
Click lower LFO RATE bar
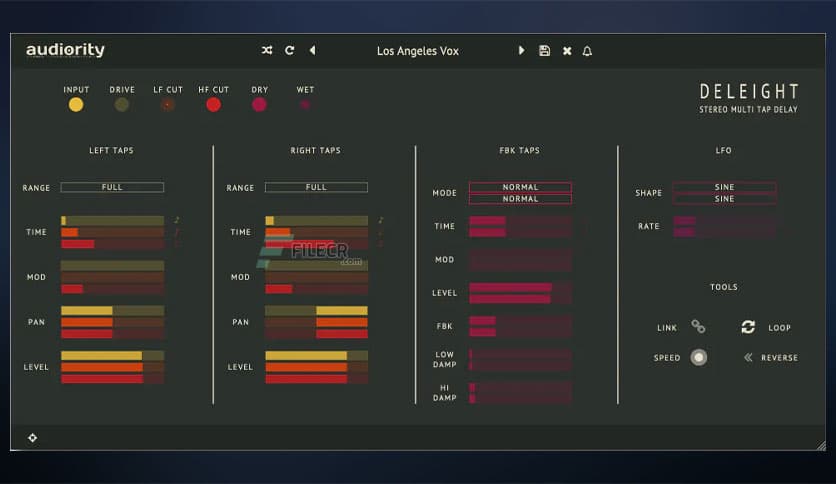(725, 232)
